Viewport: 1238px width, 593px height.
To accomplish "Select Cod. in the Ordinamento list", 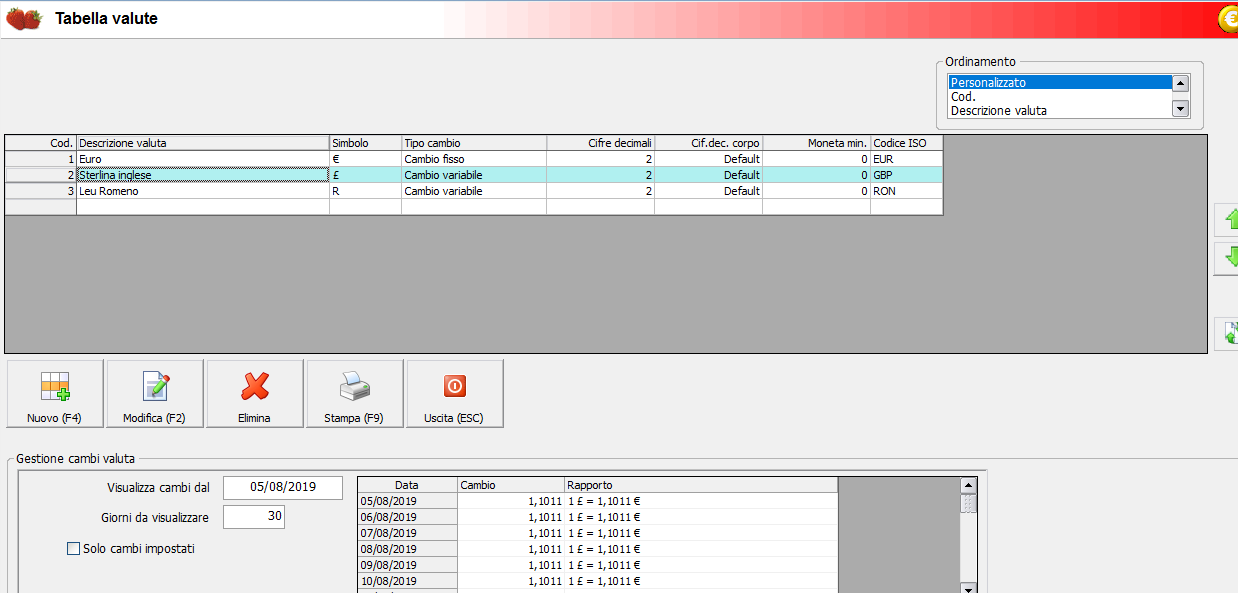I will (1059, 97).
